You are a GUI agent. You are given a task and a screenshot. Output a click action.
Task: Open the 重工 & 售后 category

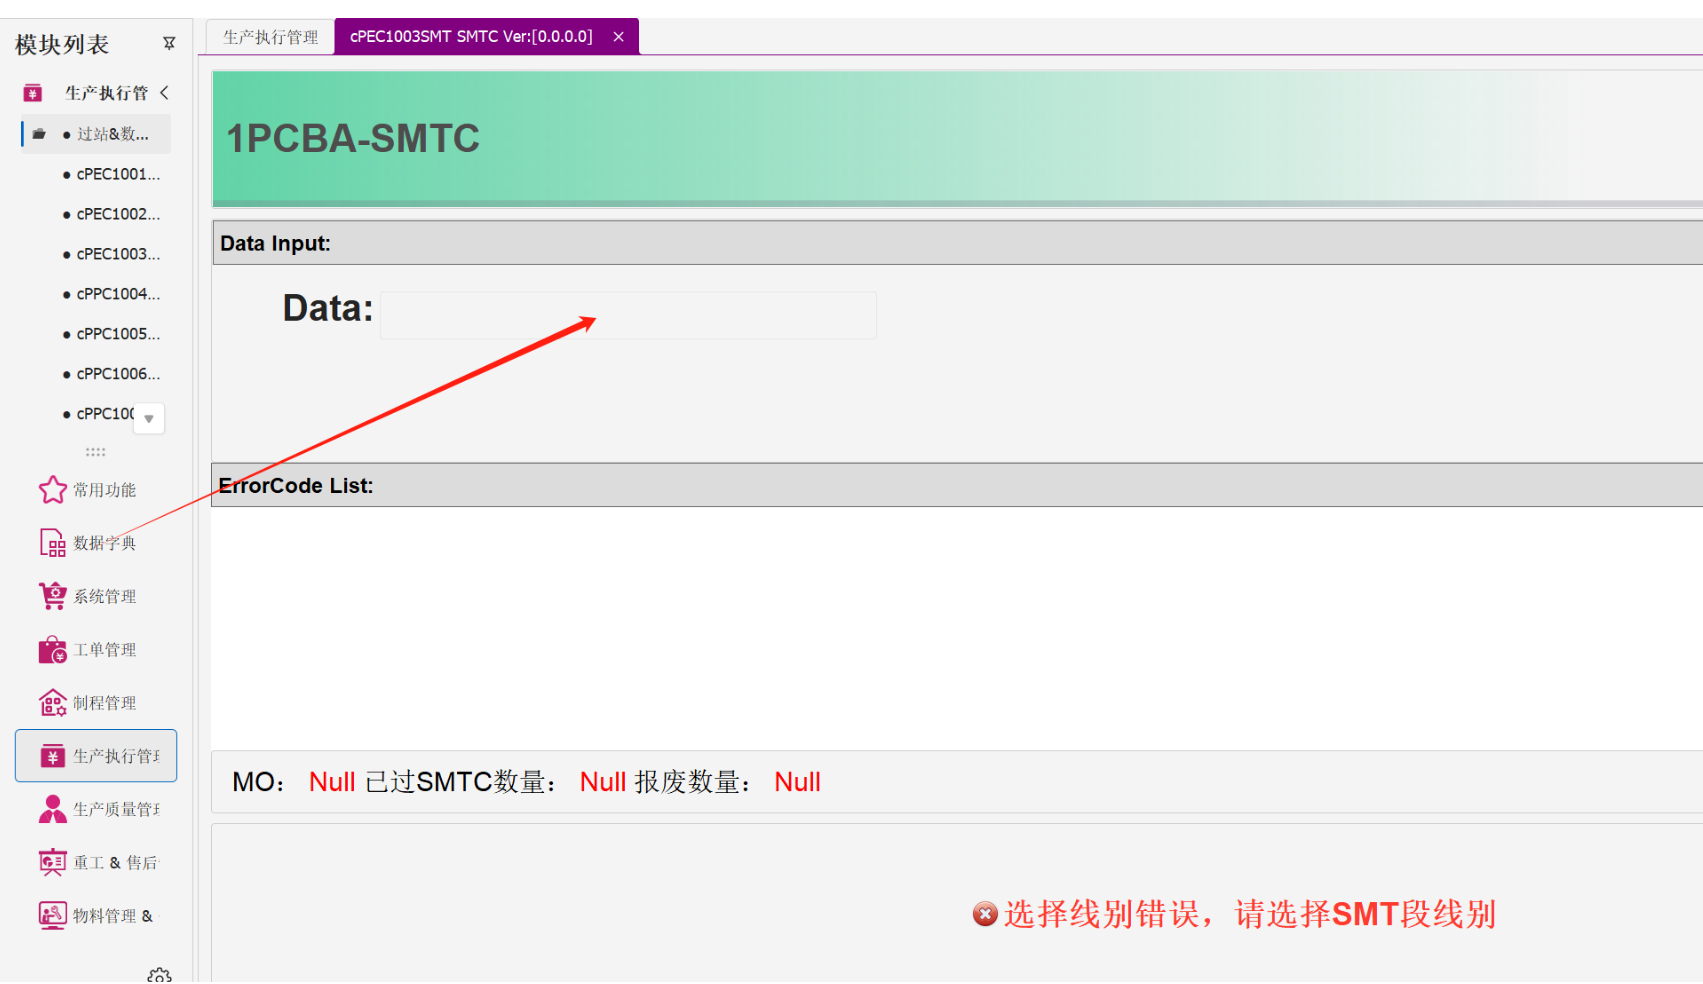tap(115, 862)
